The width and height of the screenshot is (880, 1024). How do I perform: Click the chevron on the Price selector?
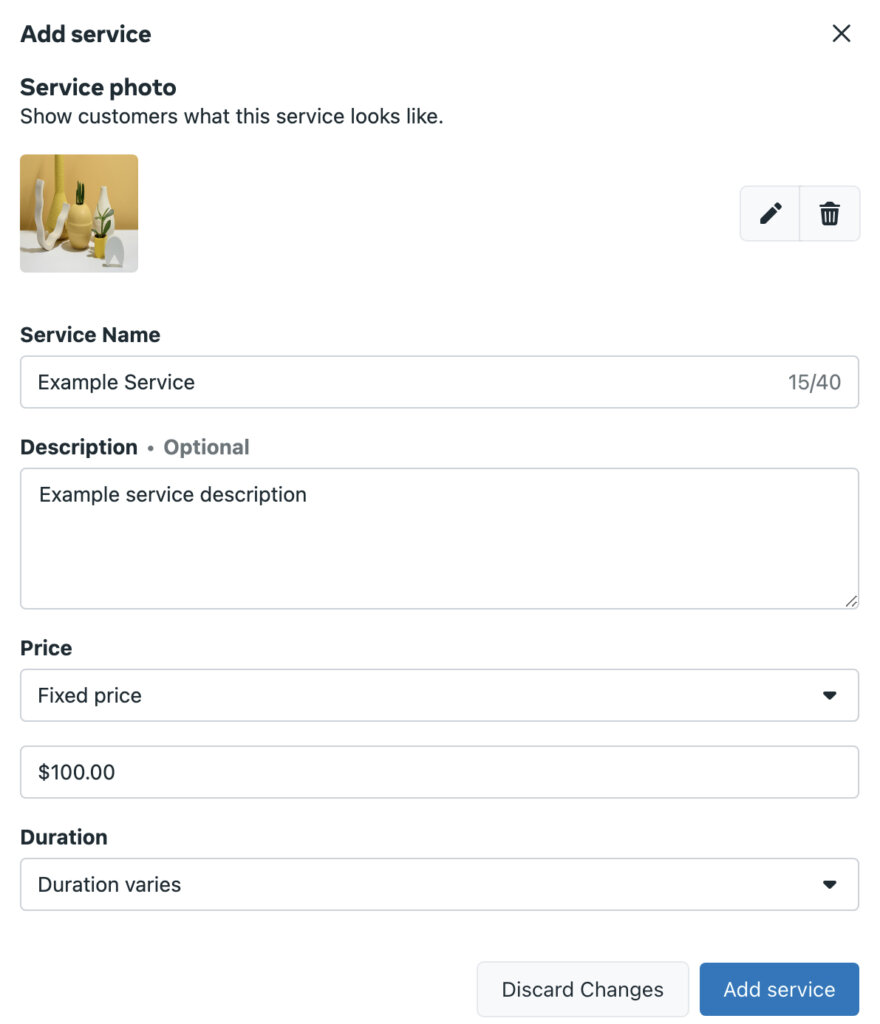click(830, 695)
